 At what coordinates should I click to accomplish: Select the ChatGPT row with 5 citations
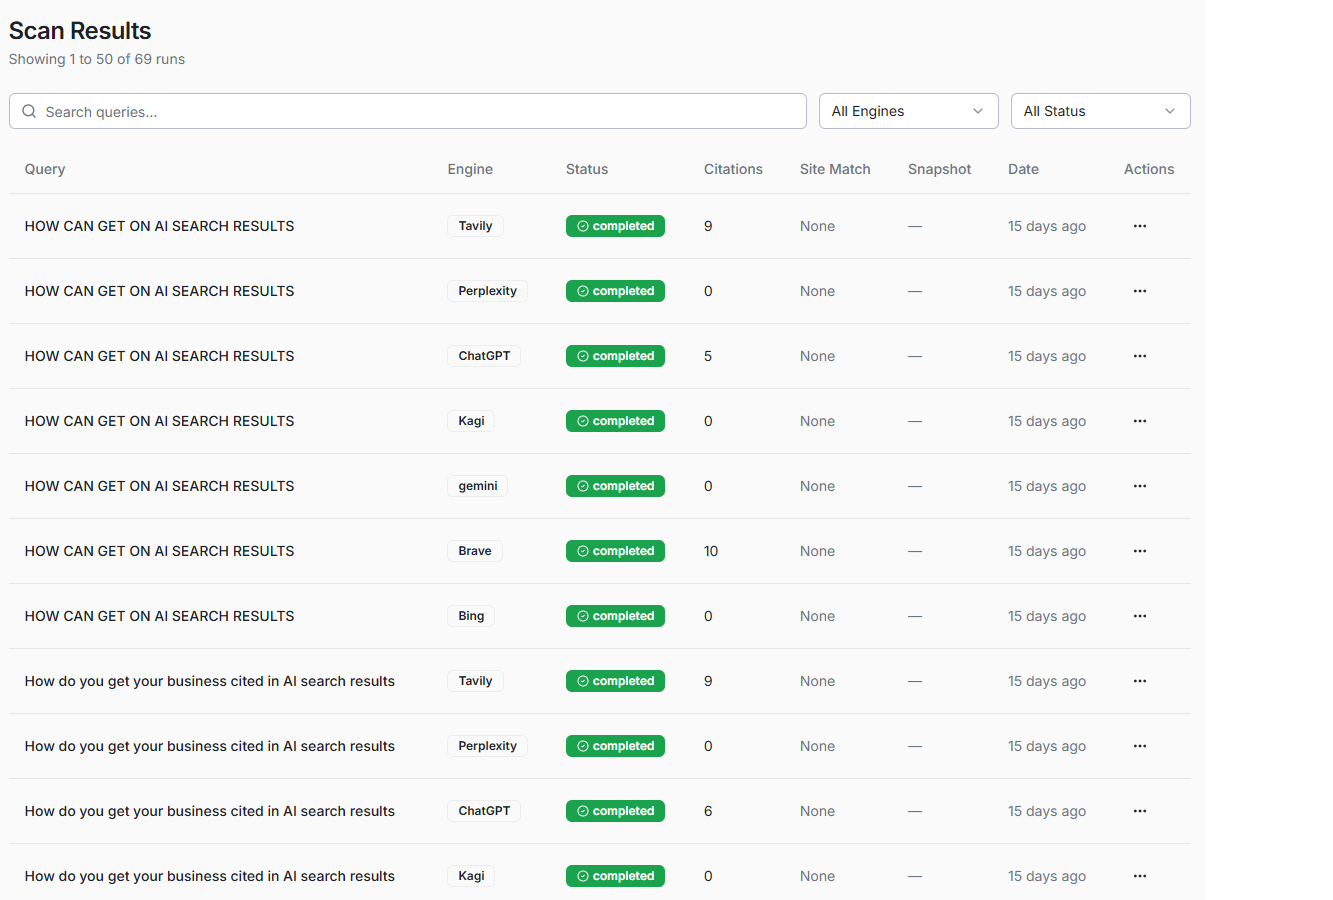point(160,356)
